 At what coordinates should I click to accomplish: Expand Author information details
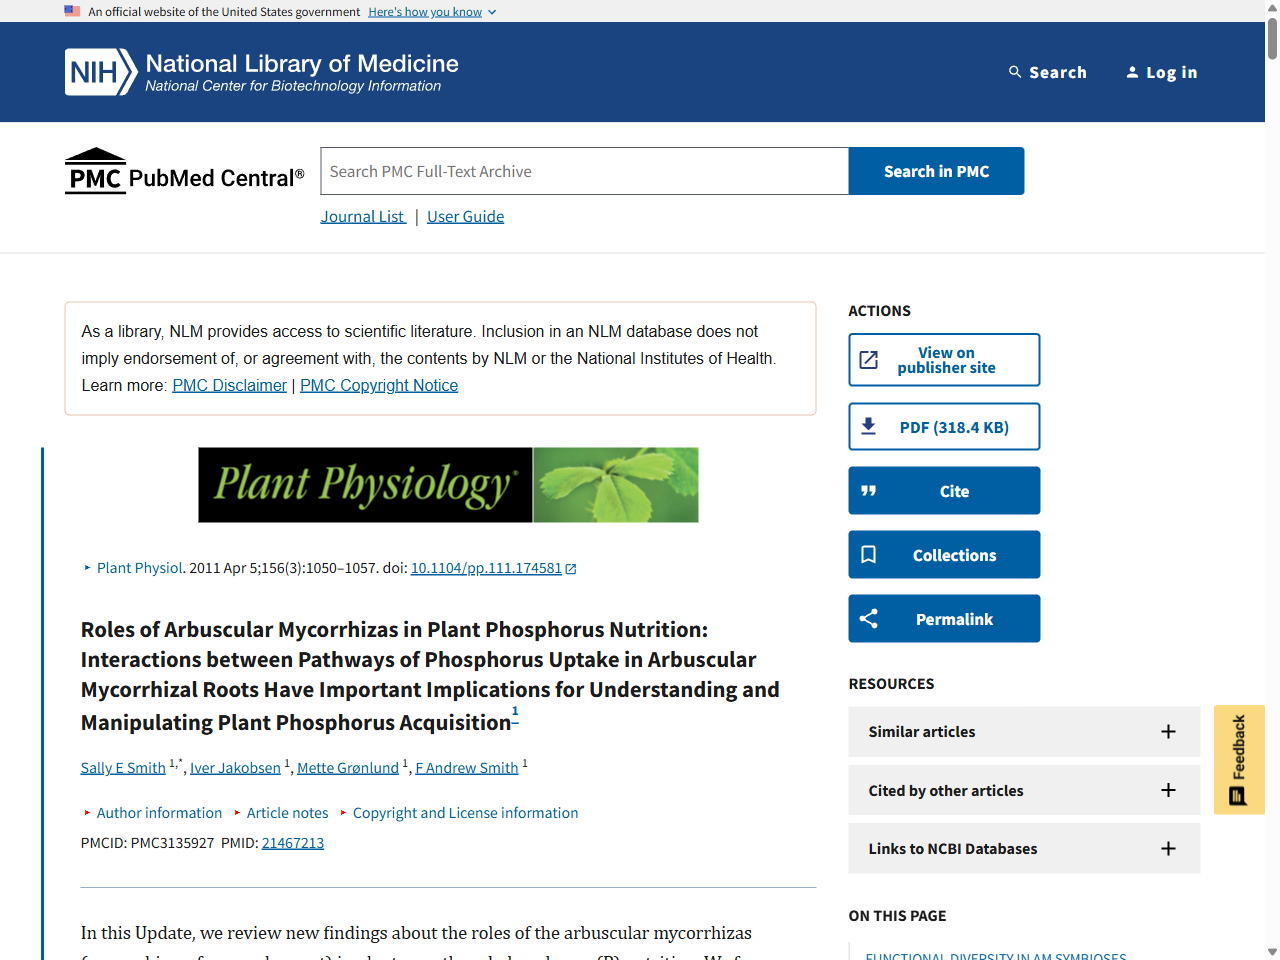click(x=152, y=813)
